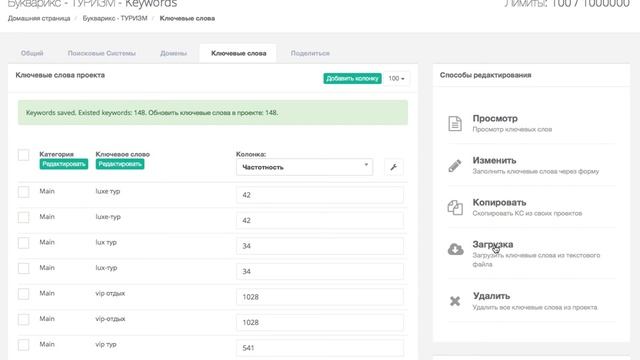This screenshot has height=360, width=640.
Task: Check the box for row 'lux тур'
Action: [x=23, y=243]
